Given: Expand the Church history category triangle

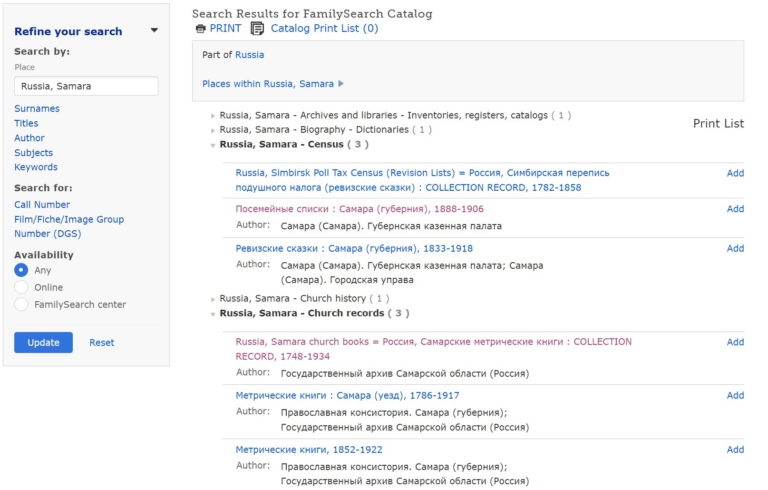Looking at the screenshot, I should coord(213,299).
